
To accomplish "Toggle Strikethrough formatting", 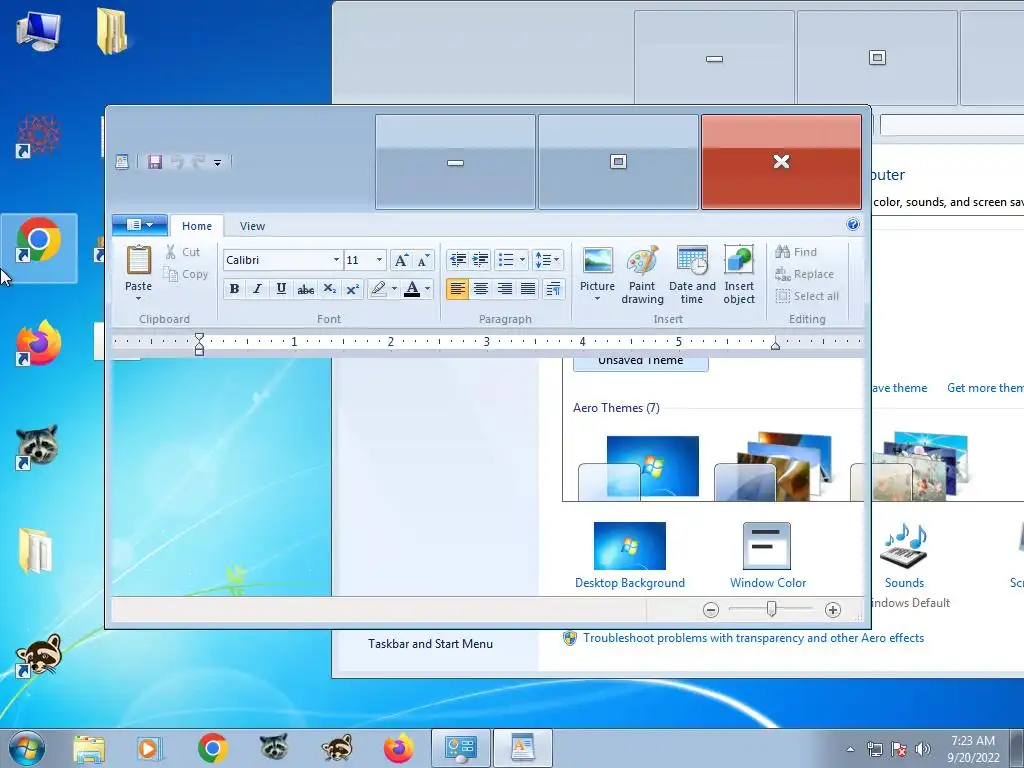I will pyautogui.click(x=305, y=289).
